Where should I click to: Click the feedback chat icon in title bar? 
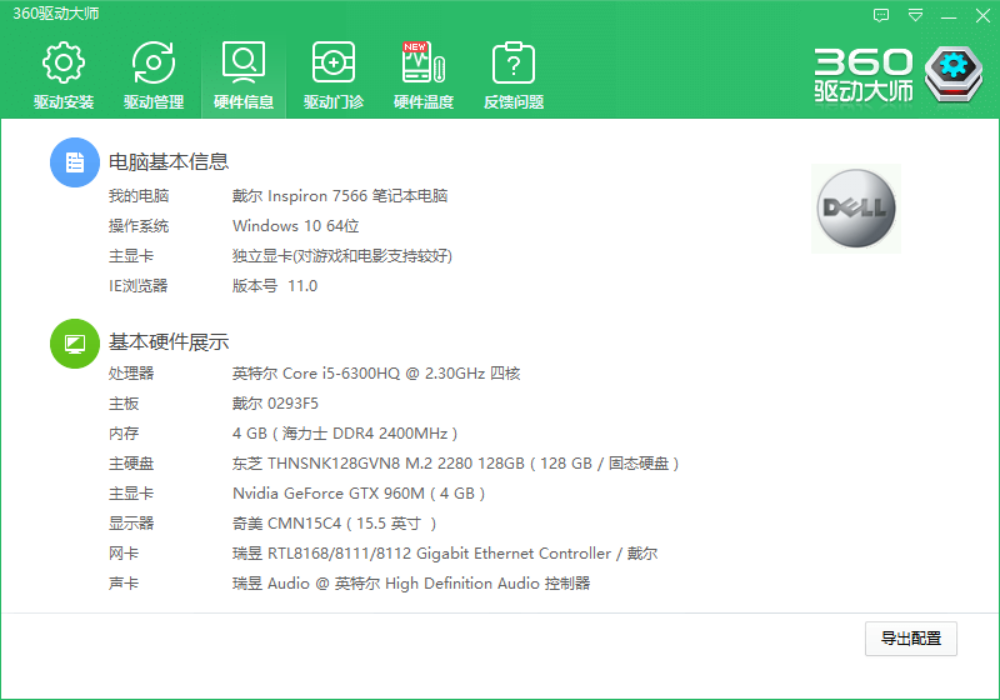[881, 15]
